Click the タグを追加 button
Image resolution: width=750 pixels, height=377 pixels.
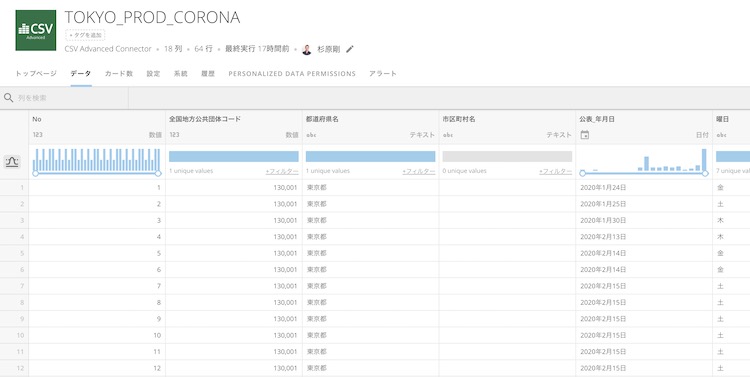coord(85,35)
